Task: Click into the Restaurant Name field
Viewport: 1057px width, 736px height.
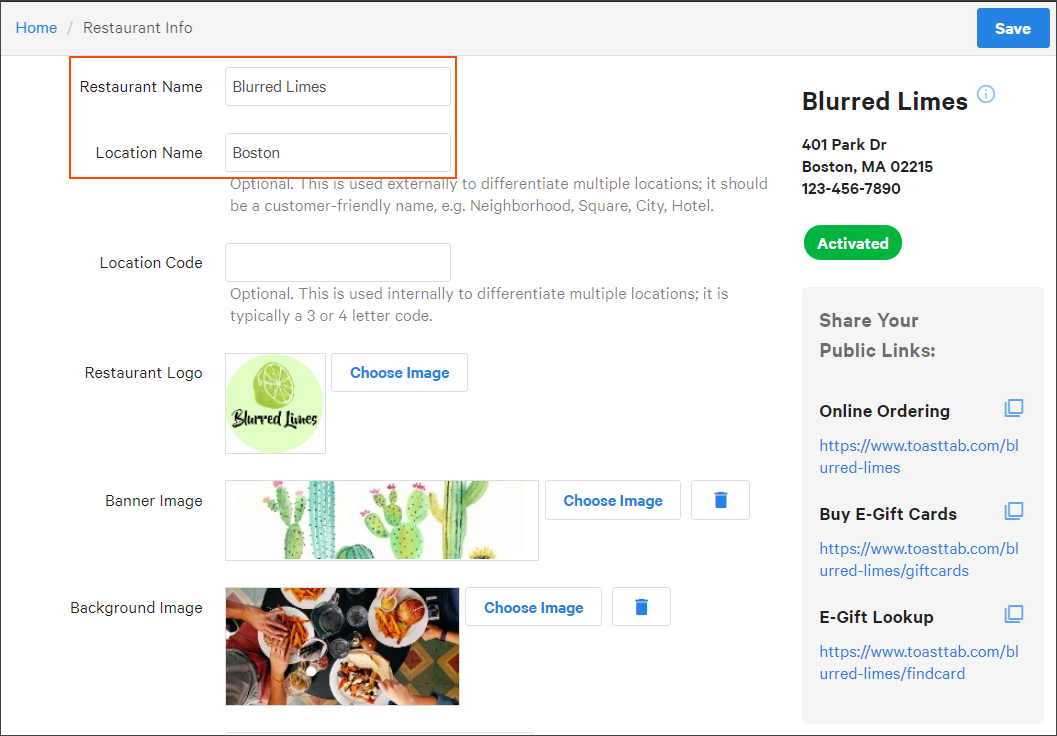Action: 337,87
